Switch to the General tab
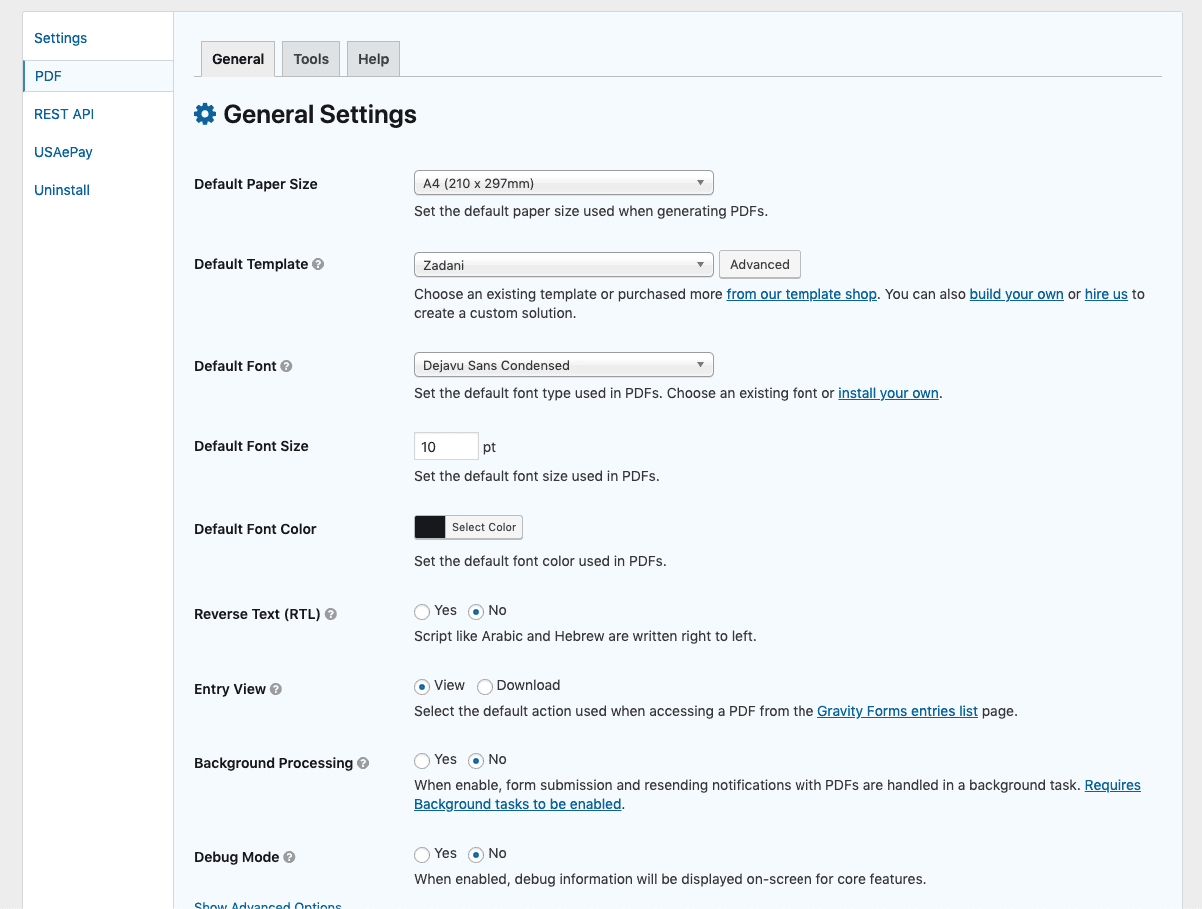1202x909 pixels. (238, 59)
